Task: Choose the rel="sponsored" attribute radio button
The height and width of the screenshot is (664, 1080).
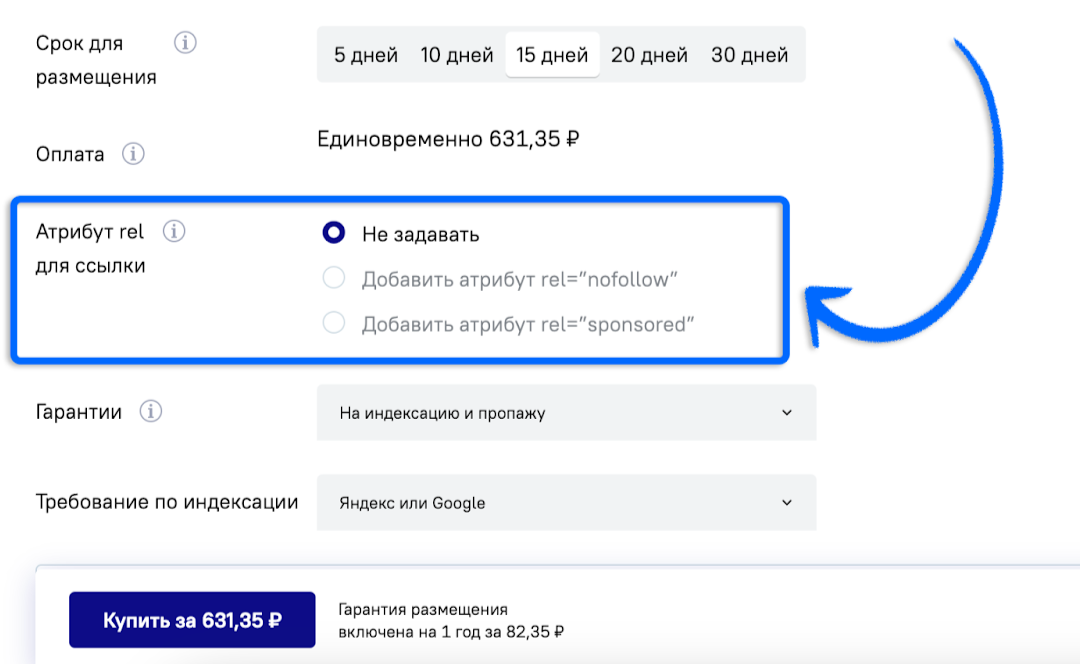Action: pos(334,323)
